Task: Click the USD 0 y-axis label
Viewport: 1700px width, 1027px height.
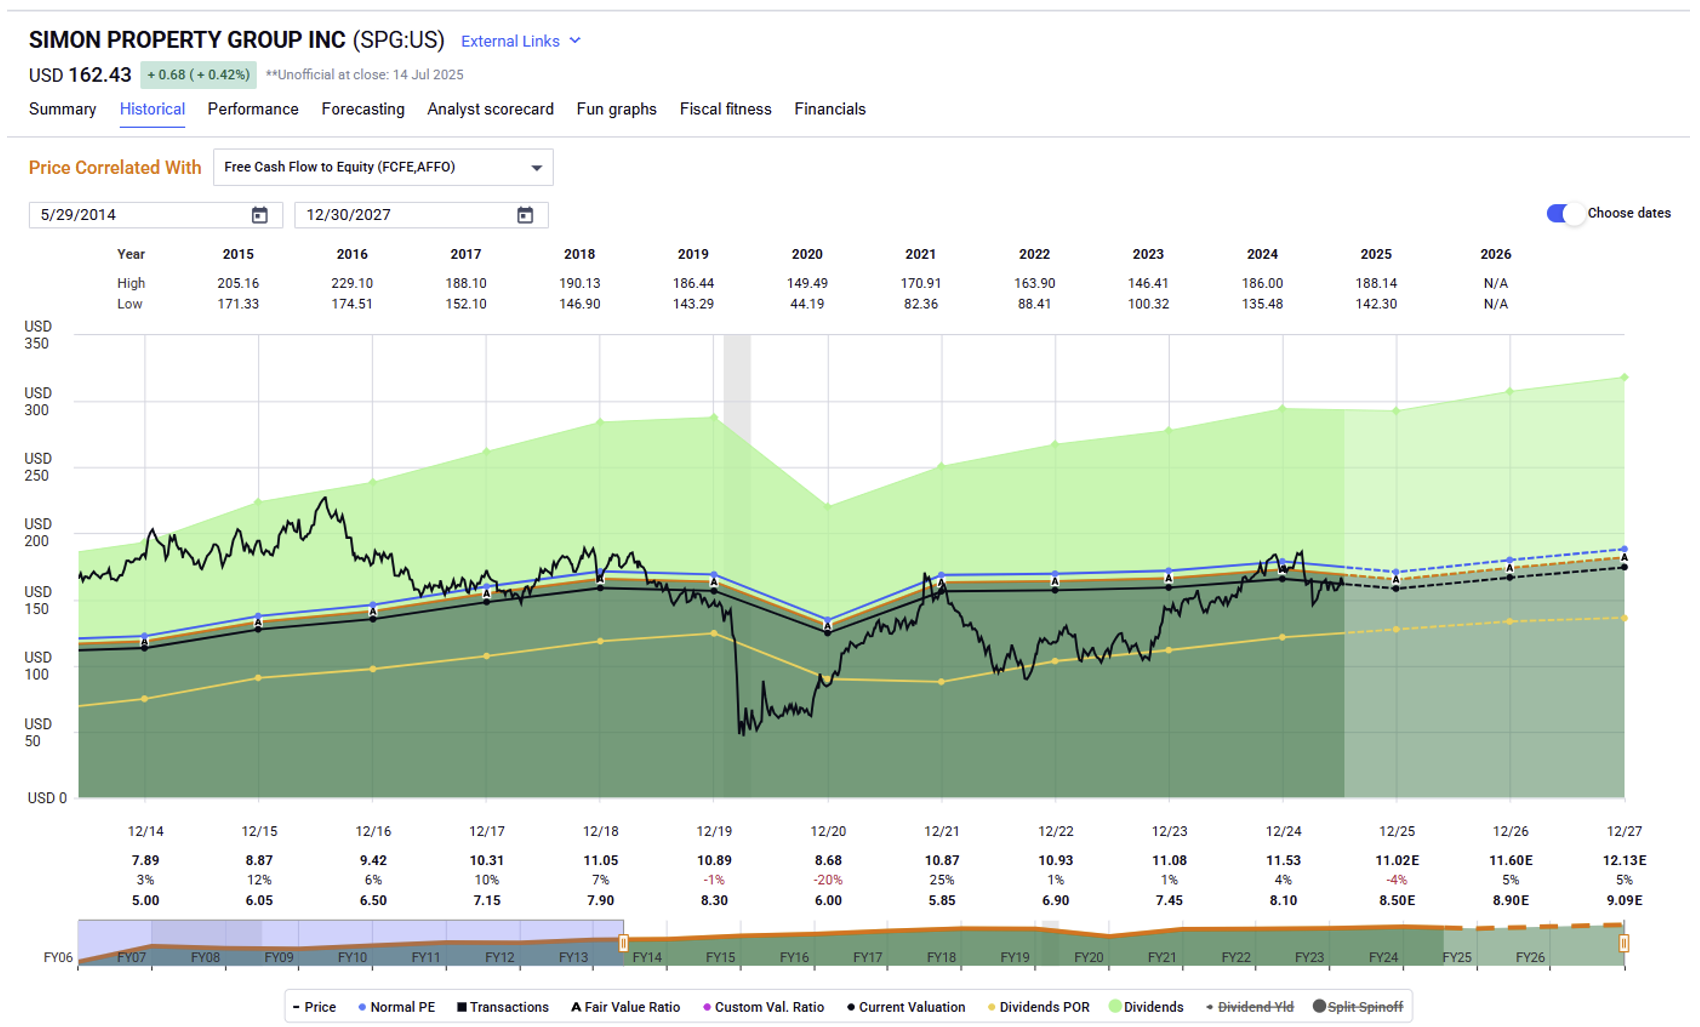Action: pos(47,798)
